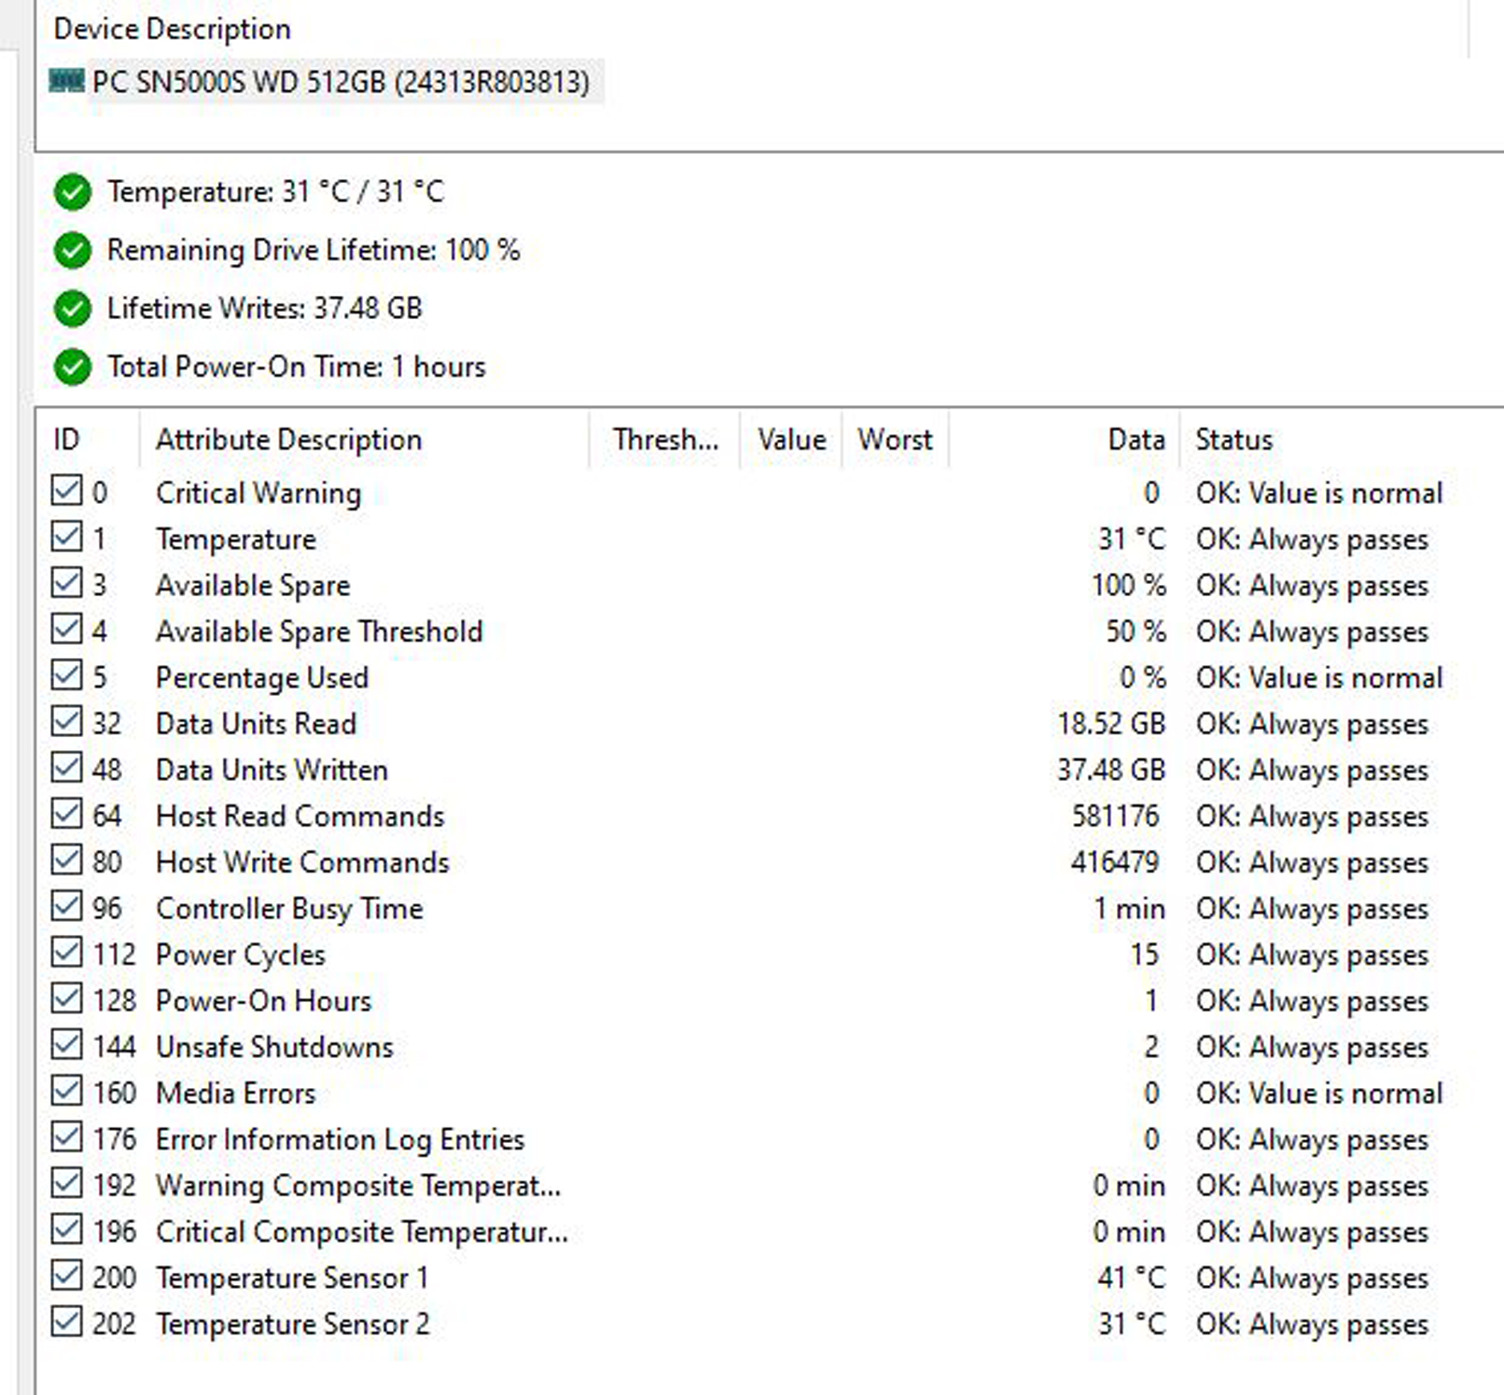This screenshot has width=1504, height=1395.
Task: Disable the Power Cycles checkbox
Action: pyautogui.click(x=67, y=951)
